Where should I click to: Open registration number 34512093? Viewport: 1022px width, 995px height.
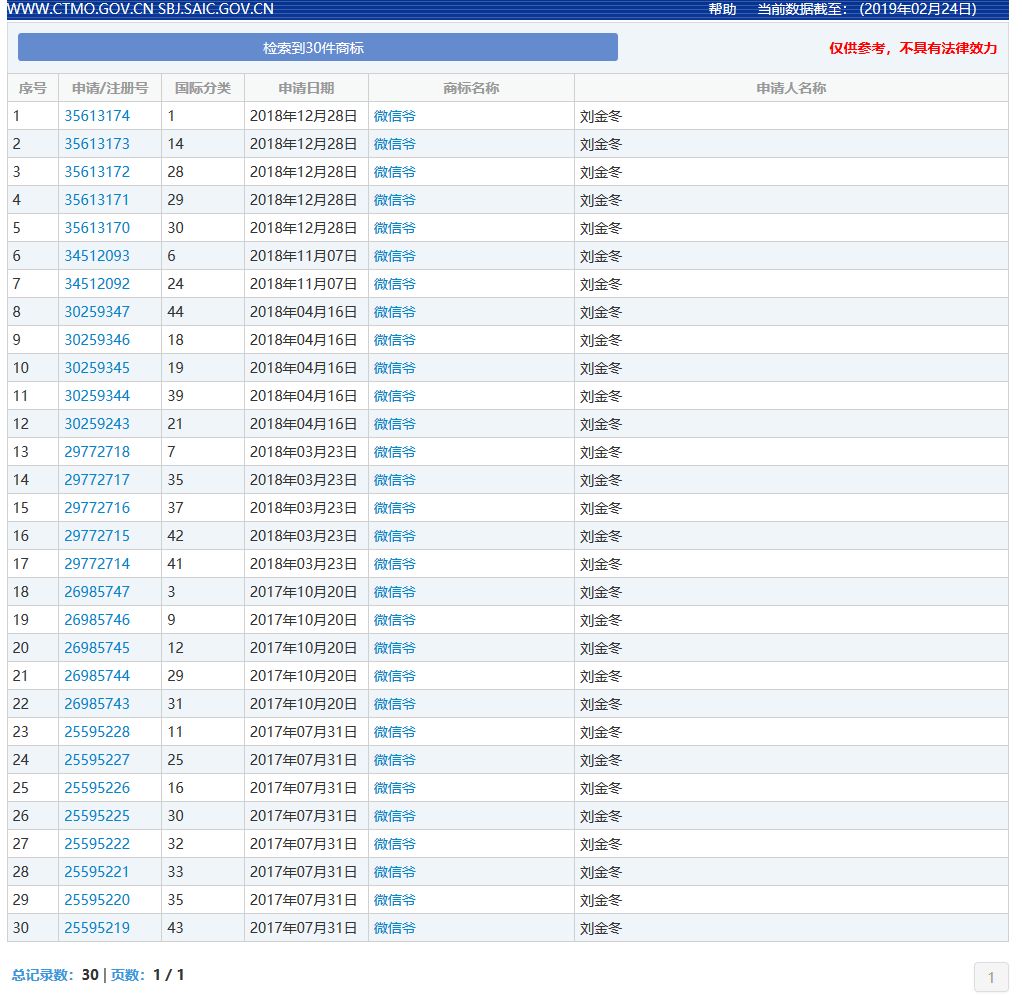[97, 256]
